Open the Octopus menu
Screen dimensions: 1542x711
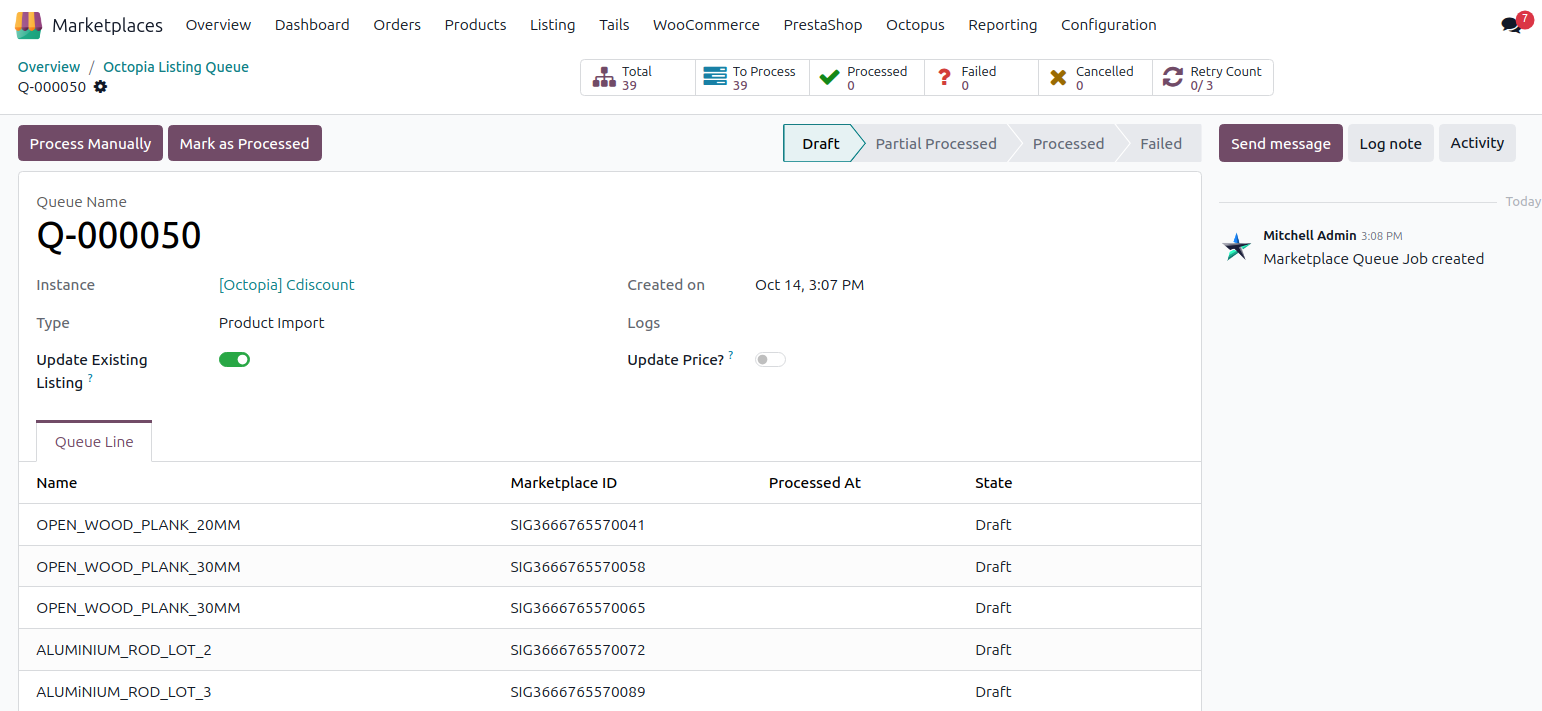(x=915, y=25)
